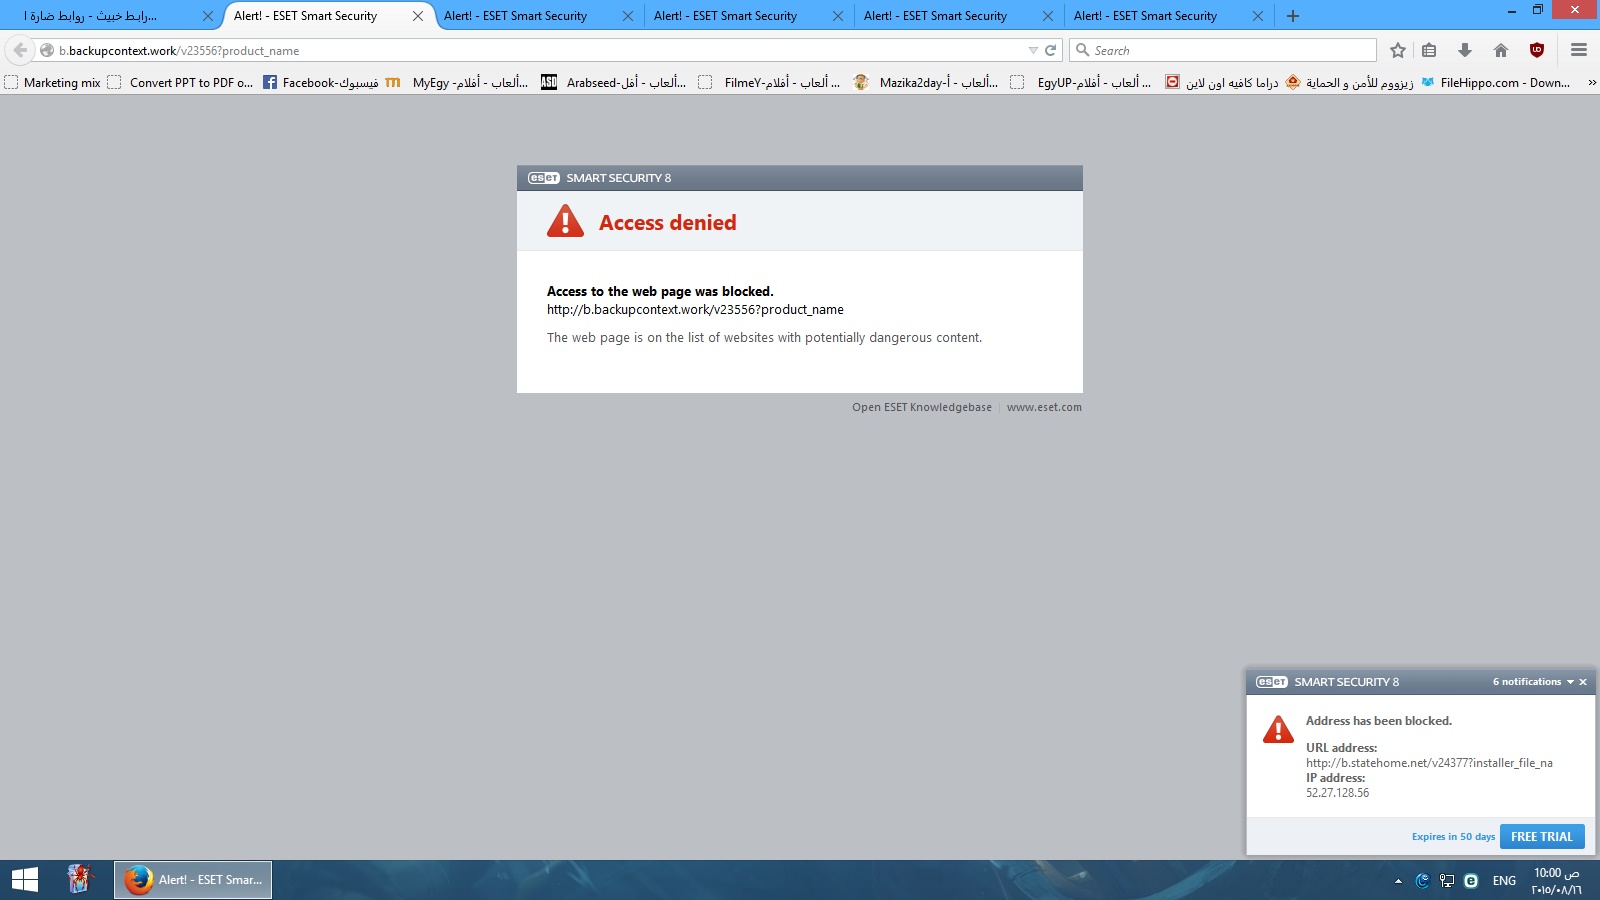Open the زيزووم للأمن و الحماية bookmark
Viewport: 1600px width, 900px height.
1349,83
